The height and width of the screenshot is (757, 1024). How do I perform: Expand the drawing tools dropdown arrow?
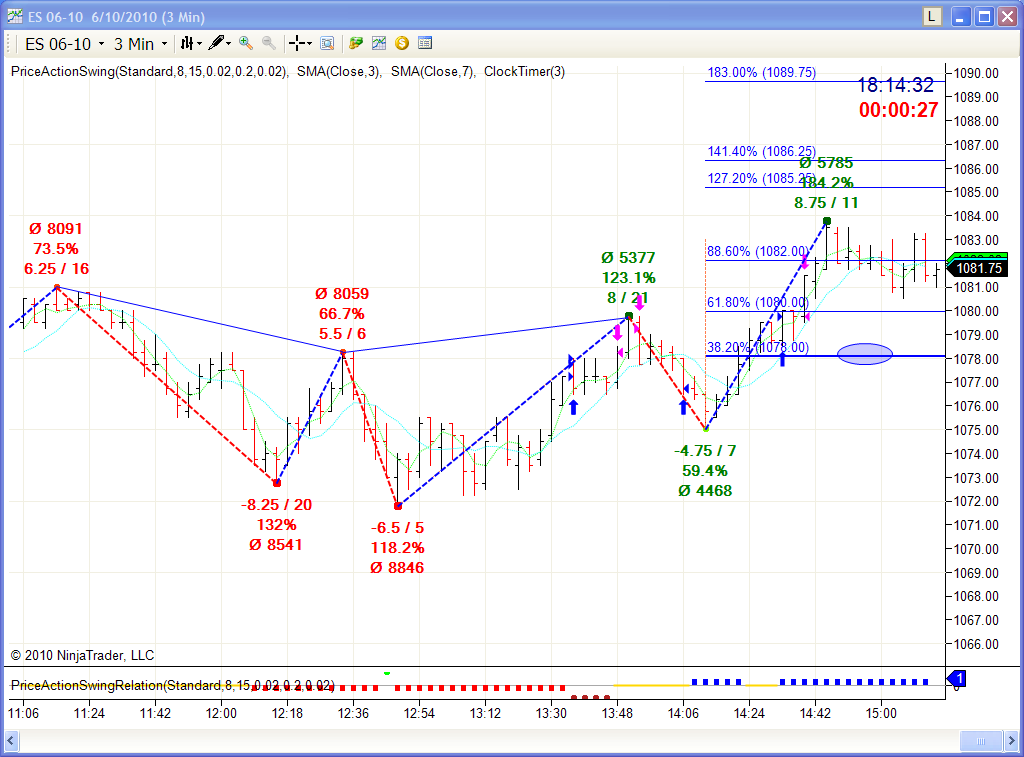pyautogui.click(x=229, y=44)
